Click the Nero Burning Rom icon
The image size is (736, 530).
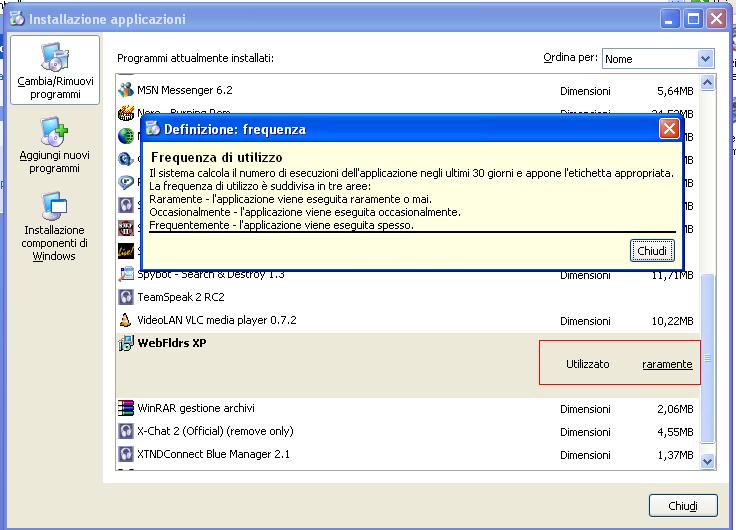[126, 113]
